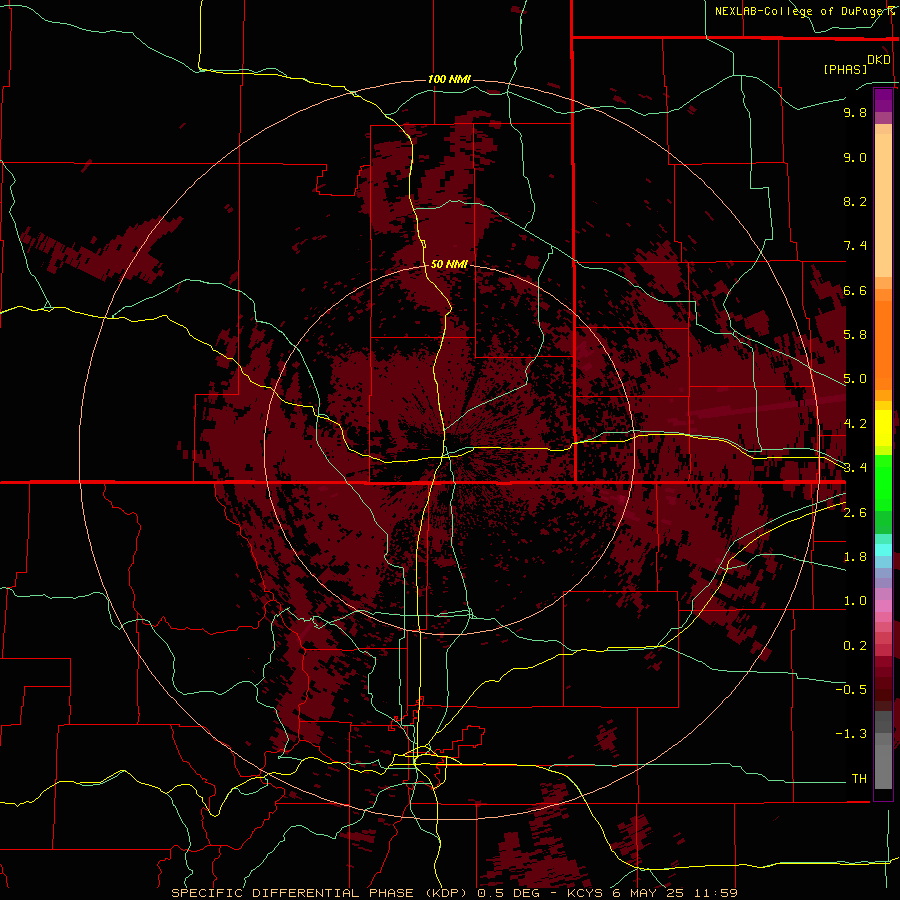Pick the bright green color bar segment
This screenshot has height=900, width=900.
click(883, 483)
